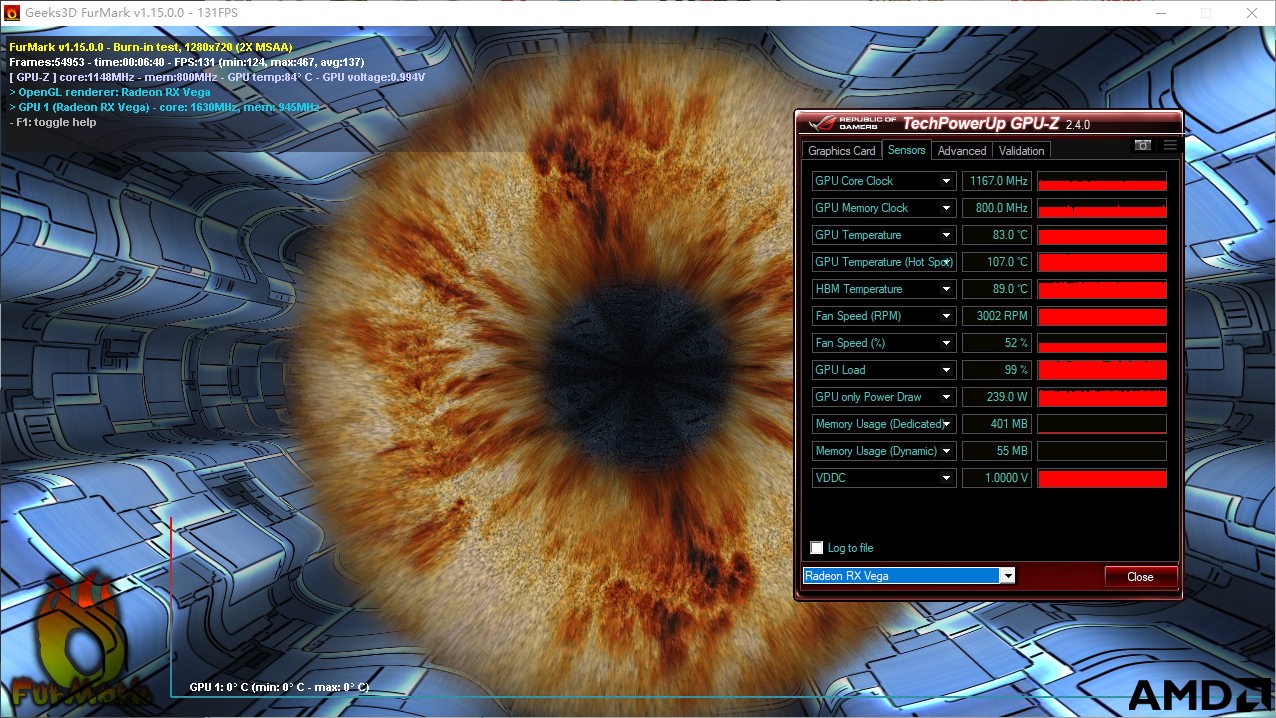Viewport: 1276px width, 718px height.
Task: Select the 107.0 °C hot spot reading
Action: click(x=996, y=262)
